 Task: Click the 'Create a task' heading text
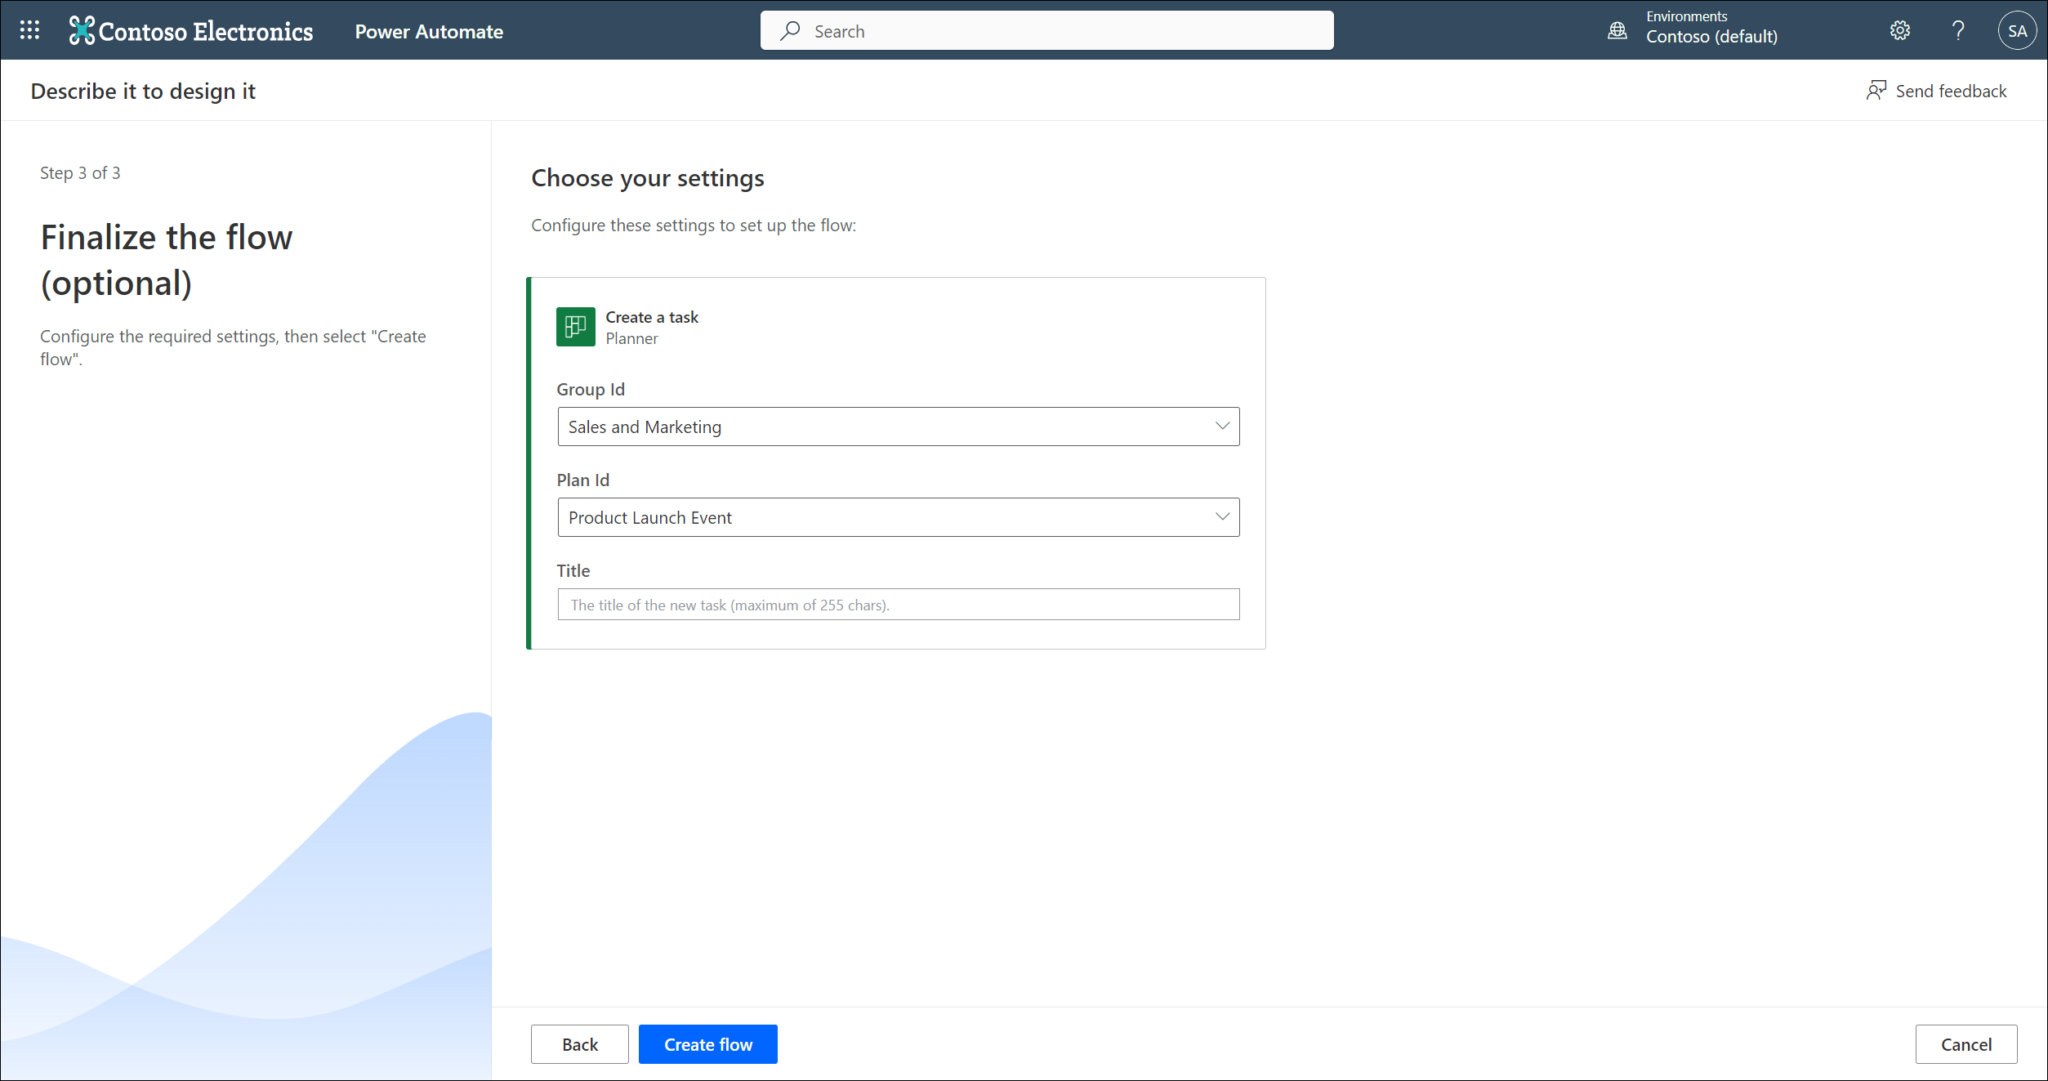[652, 317]
